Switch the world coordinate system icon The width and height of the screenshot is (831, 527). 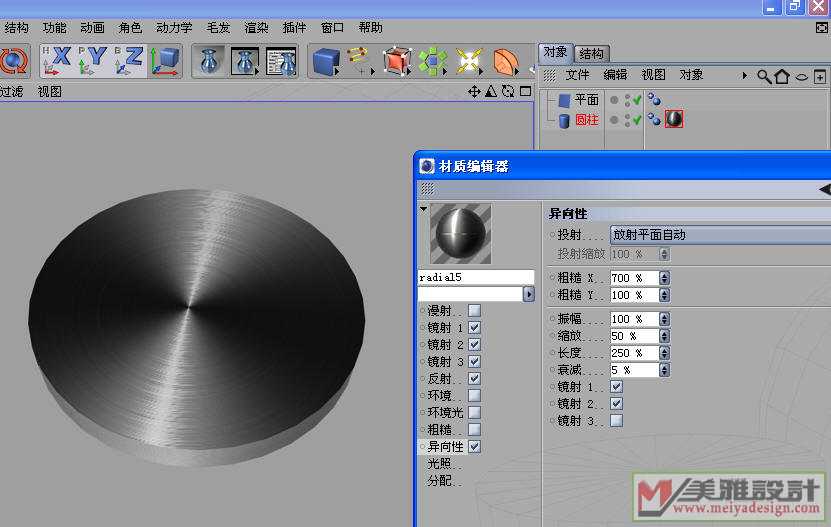point(165,61)
